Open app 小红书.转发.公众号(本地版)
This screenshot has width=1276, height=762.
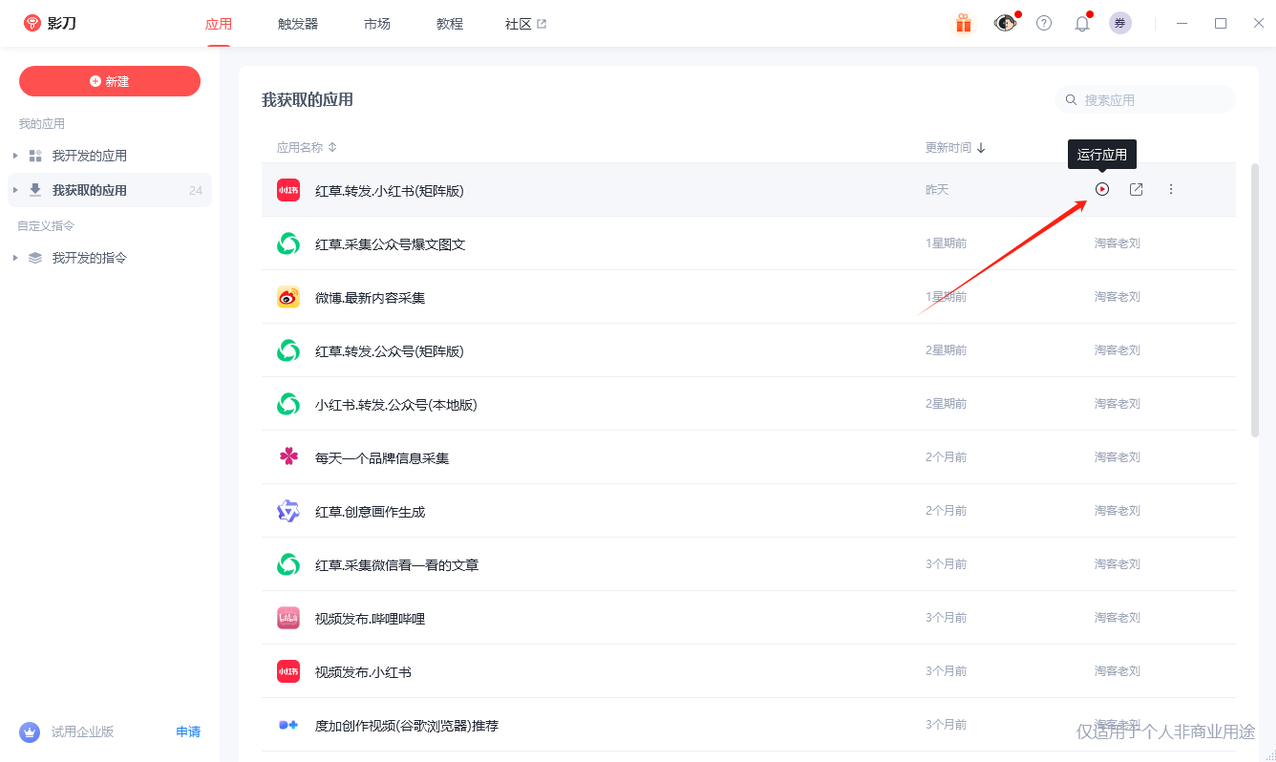pos(396,405)
